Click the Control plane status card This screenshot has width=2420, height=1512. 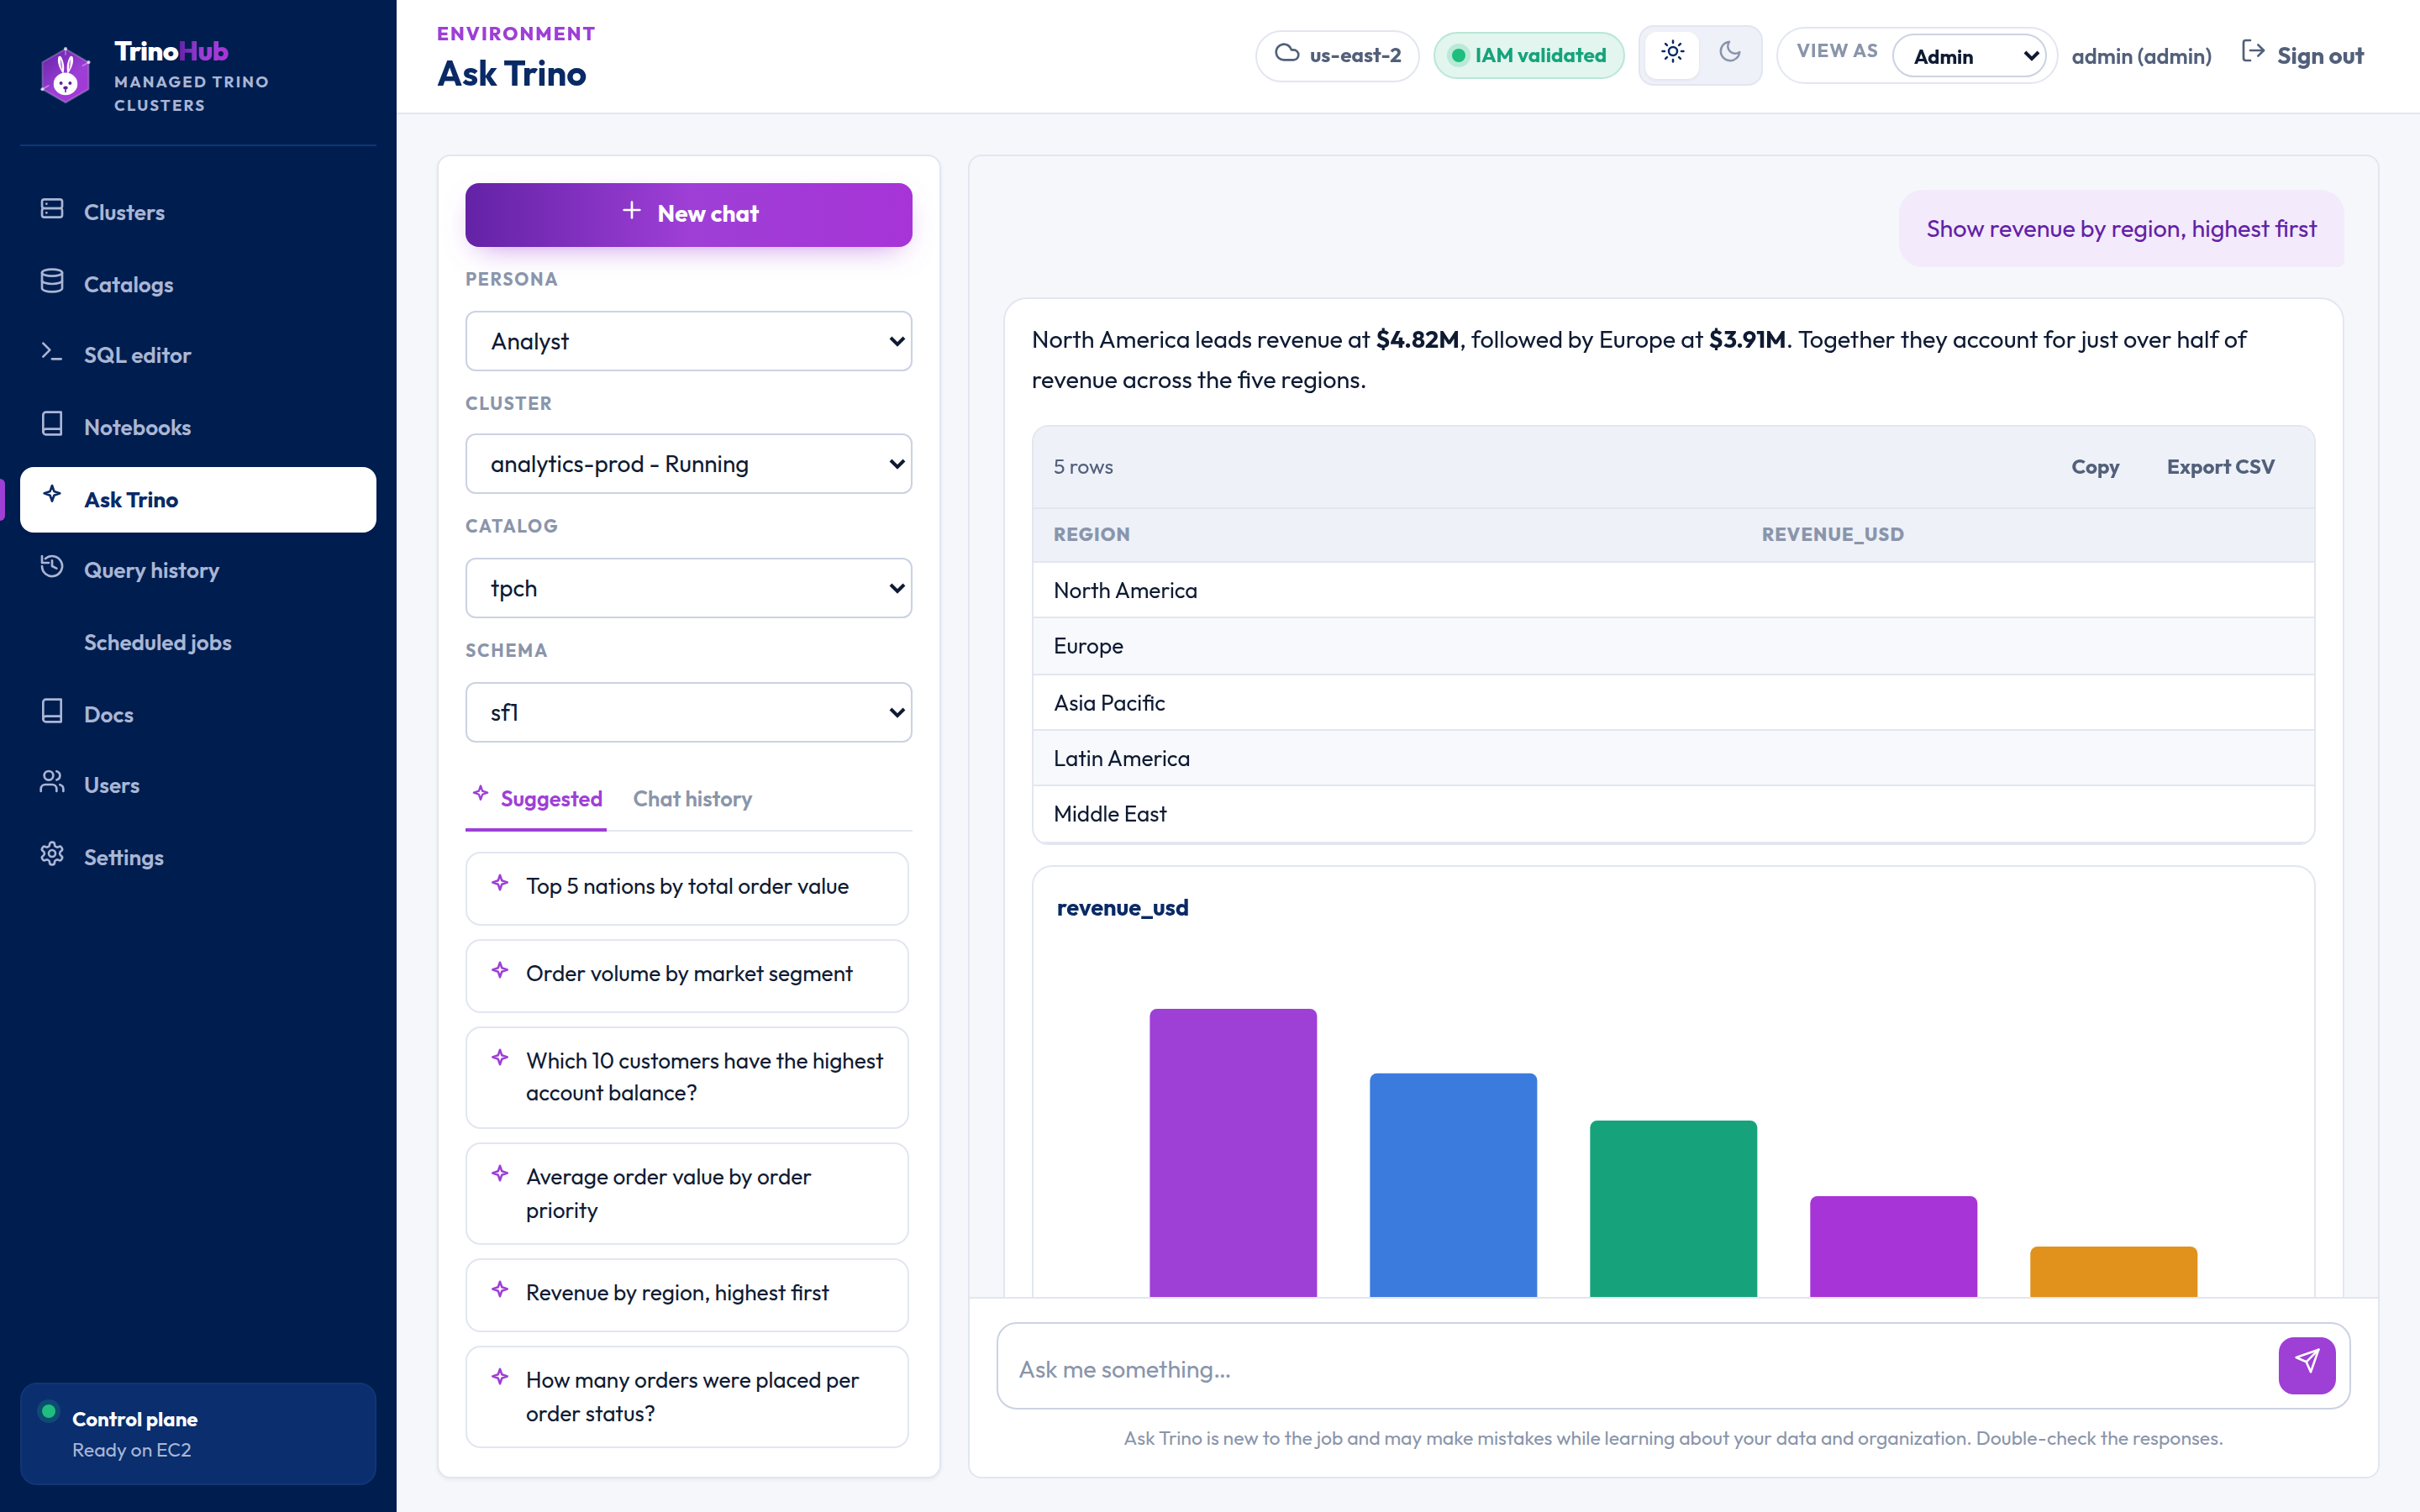[198, 1433]
